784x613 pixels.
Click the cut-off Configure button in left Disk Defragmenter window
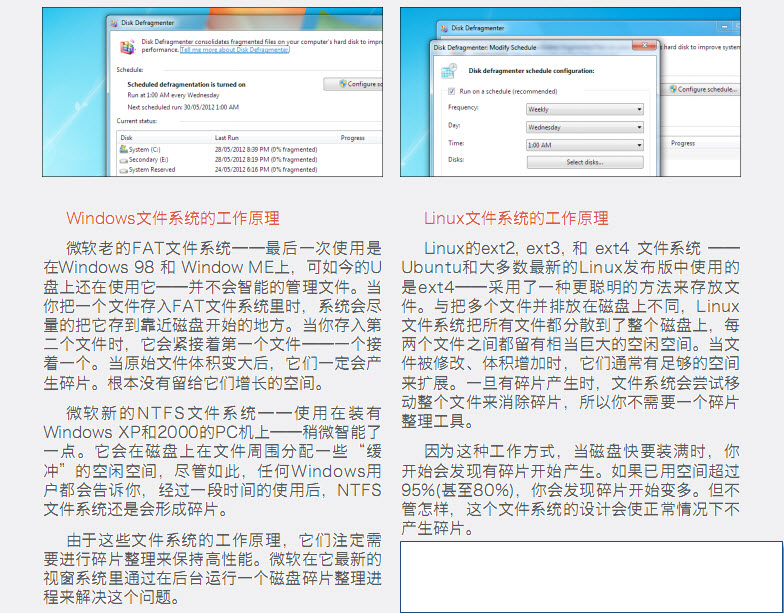[353, 84]
